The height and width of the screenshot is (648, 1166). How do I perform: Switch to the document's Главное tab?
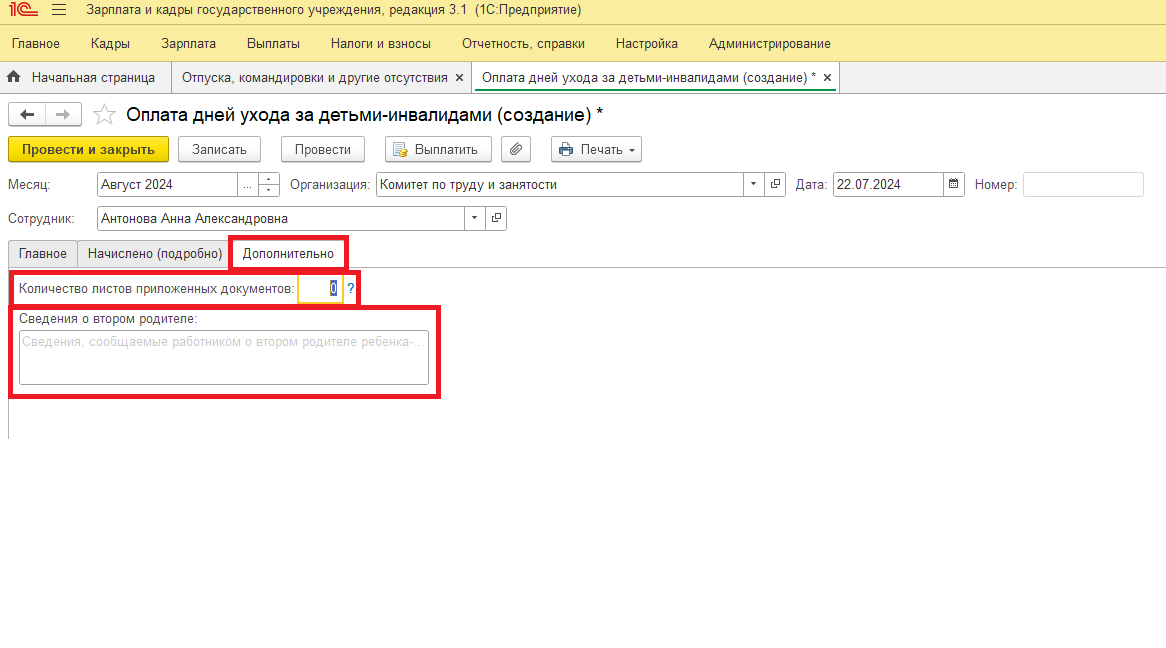coord(42,254)
